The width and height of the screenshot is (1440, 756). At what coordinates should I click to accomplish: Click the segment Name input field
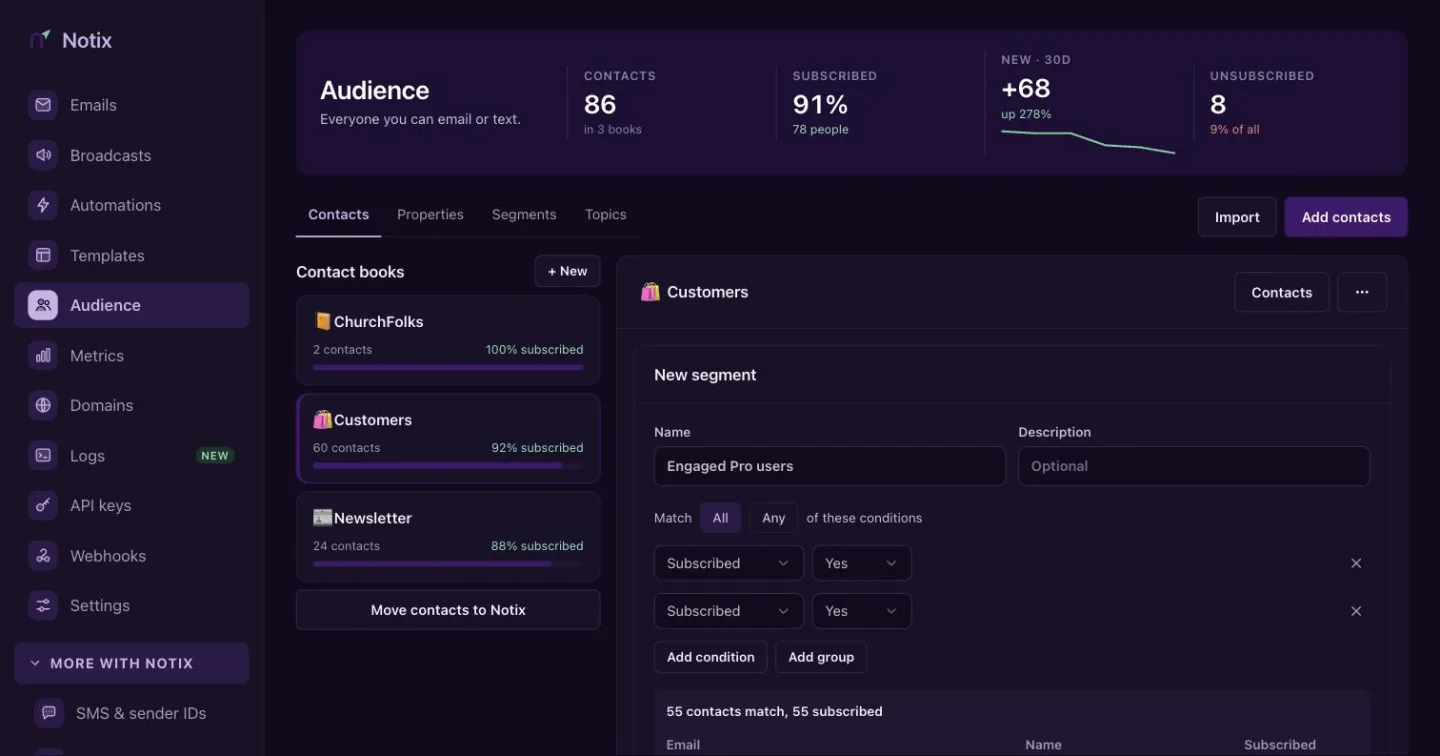click(x=830, y=466)
